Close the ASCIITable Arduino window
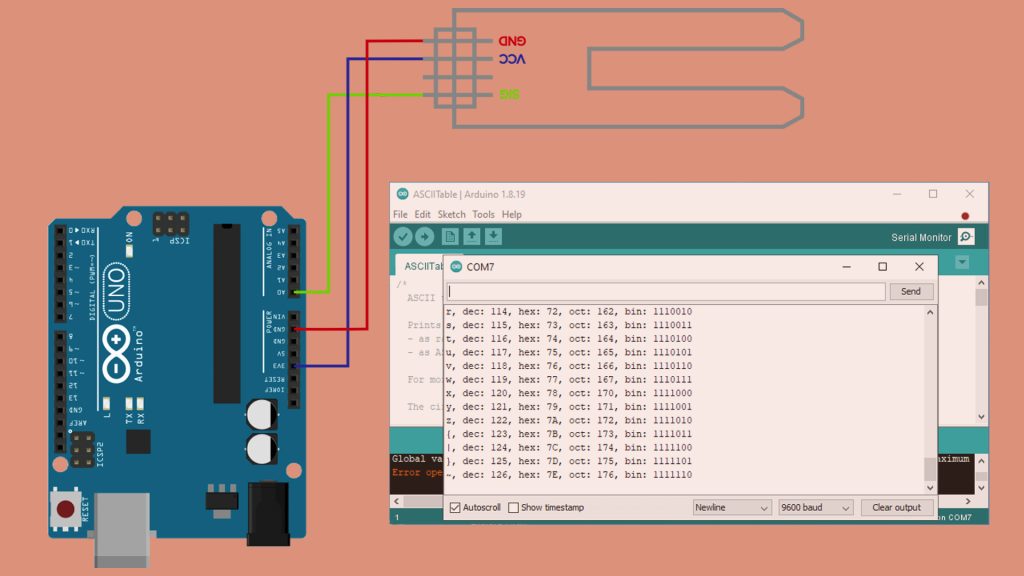Screen dimensions: 1024x576 tap(969, 194)
